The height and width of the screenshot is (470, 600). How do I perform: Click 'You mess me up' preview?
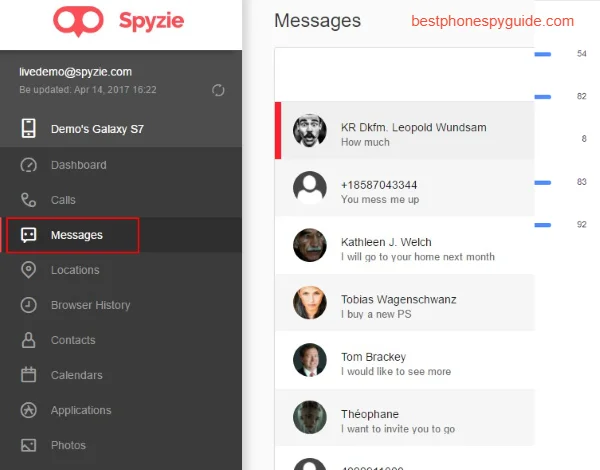[x=380, y=199]
